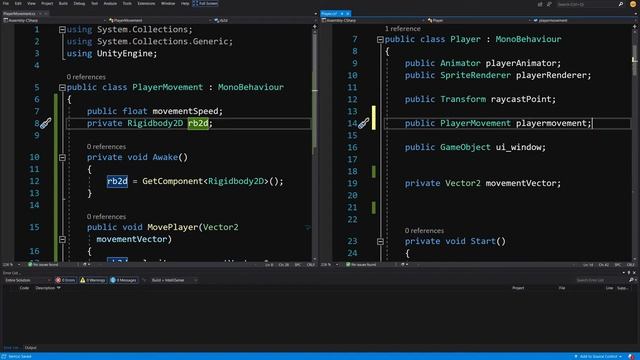
Task: Click the Code column header in the Error List
Action: [x=24, y=288]
